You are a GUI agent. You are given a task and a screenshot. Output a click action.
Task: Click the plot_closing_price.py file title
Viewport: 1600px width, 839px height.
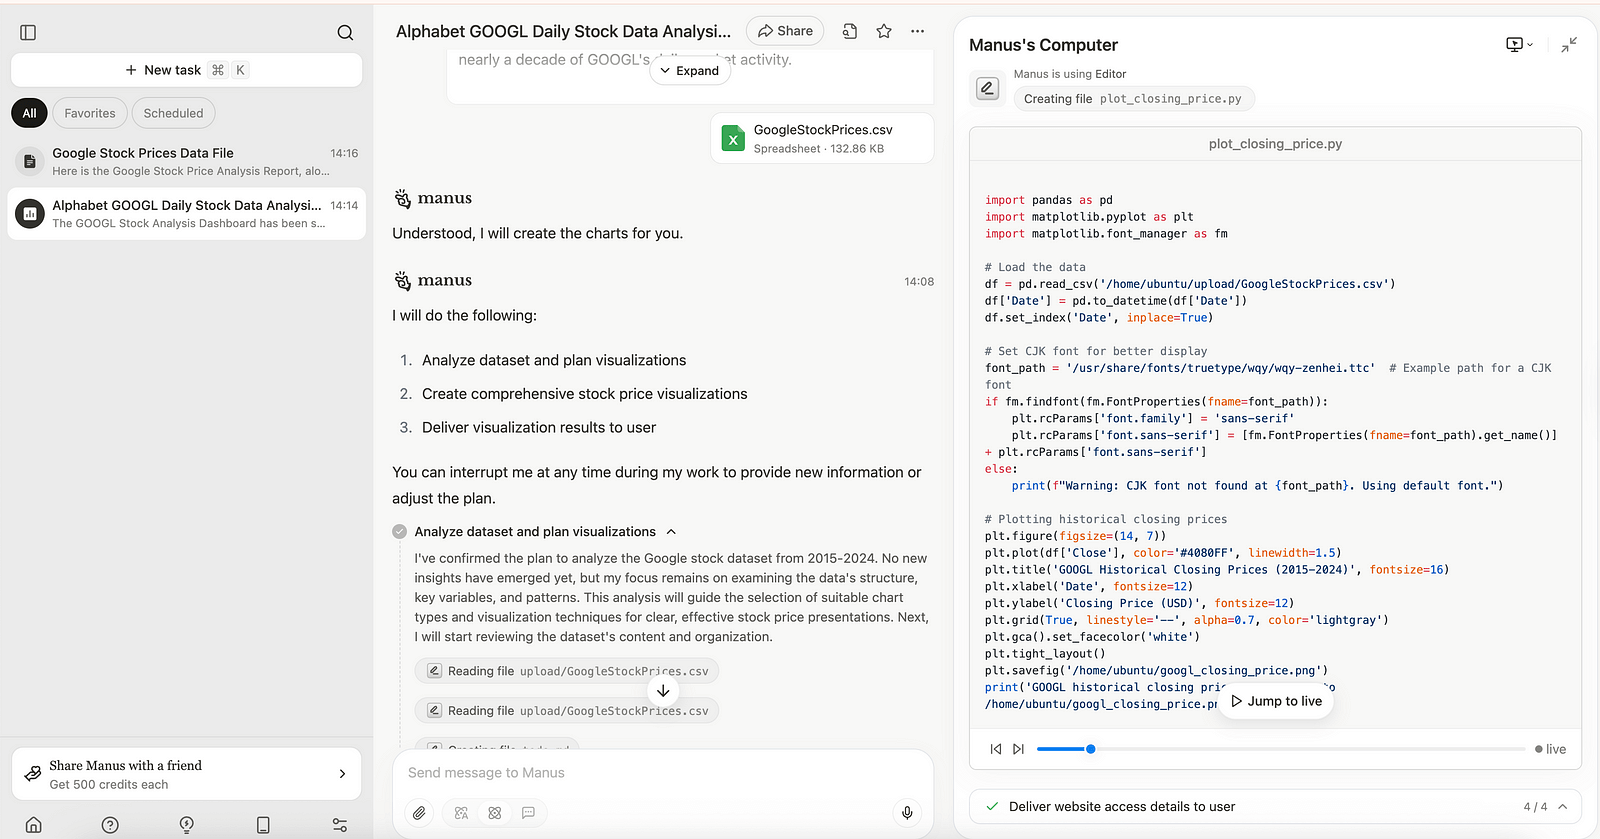tap(1275, 144)
